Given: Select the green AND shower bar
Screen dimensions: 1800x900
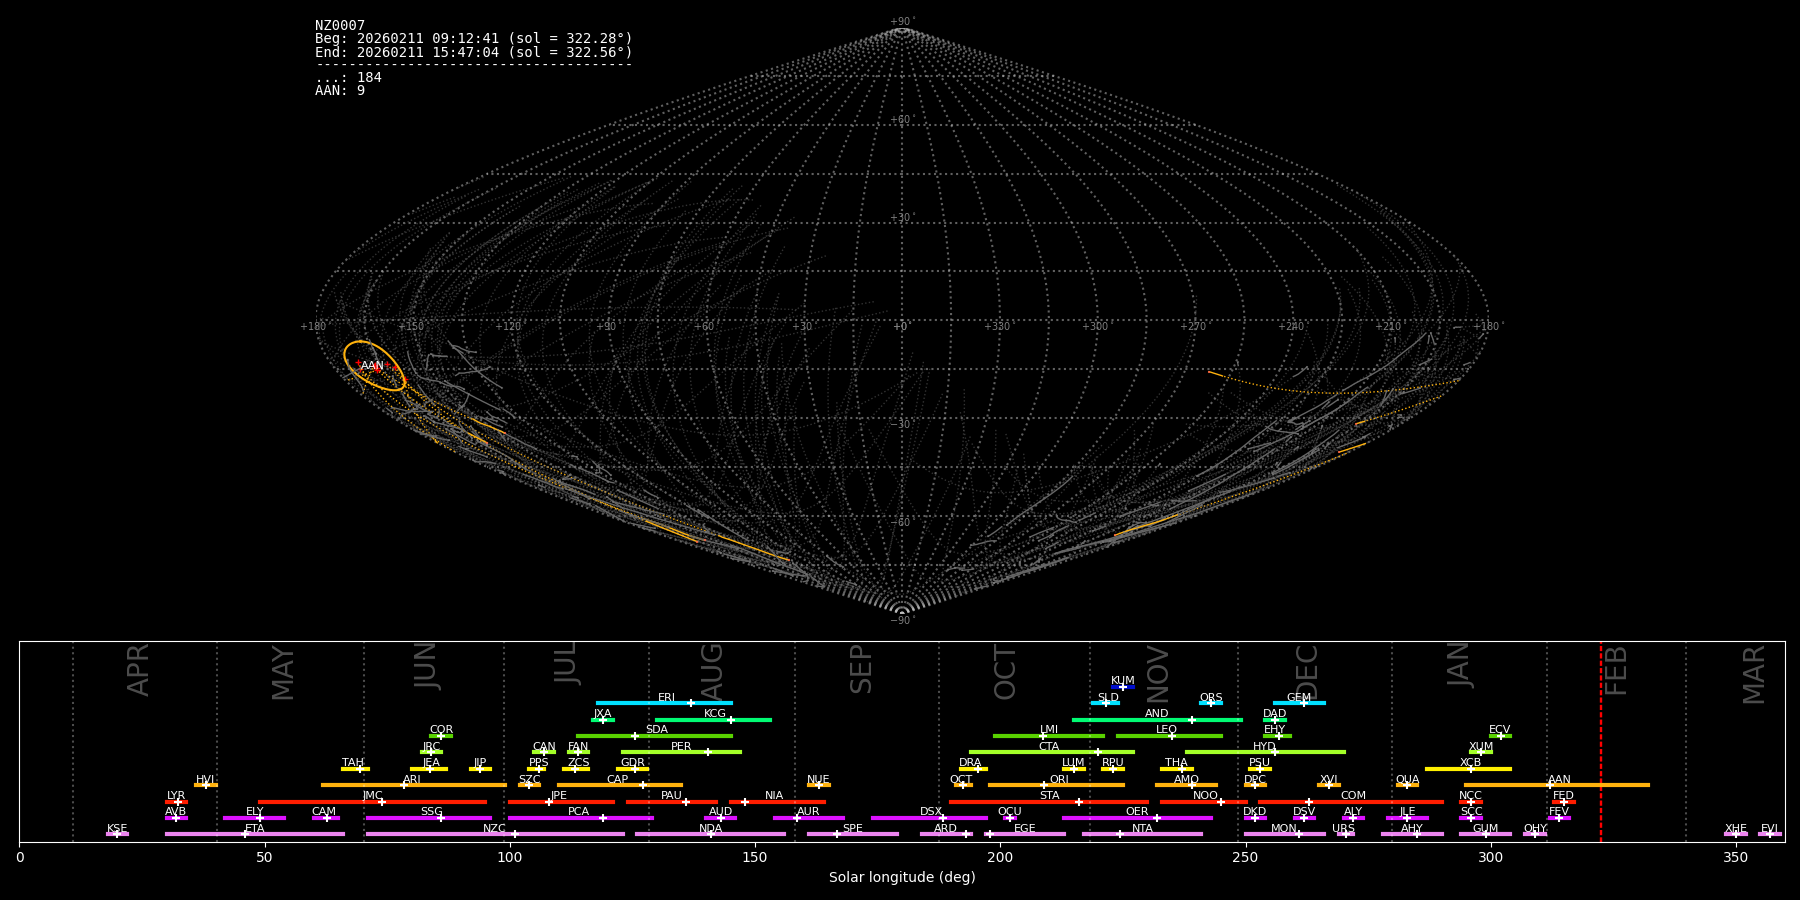Looking at the screenshot, I should click(1157, 720).
